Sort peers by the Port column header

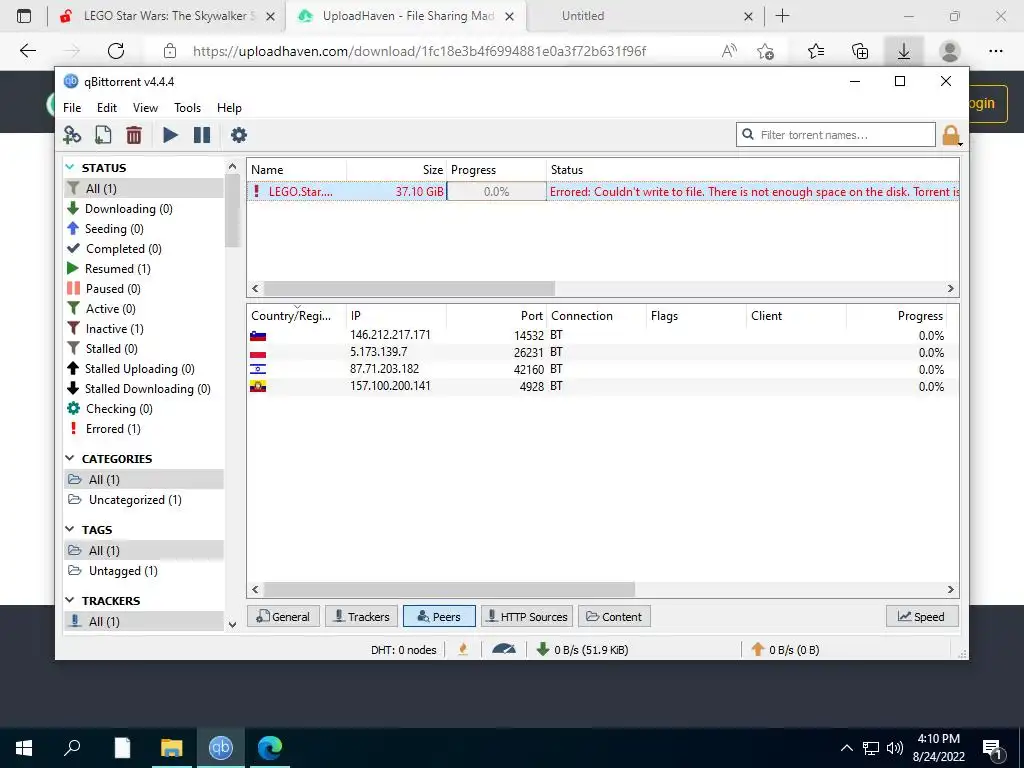(496, 316)
